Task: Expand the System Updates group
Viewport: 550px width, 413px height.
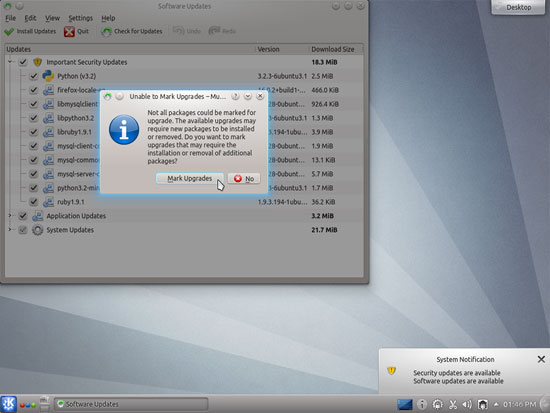Action: pos(10,229)
